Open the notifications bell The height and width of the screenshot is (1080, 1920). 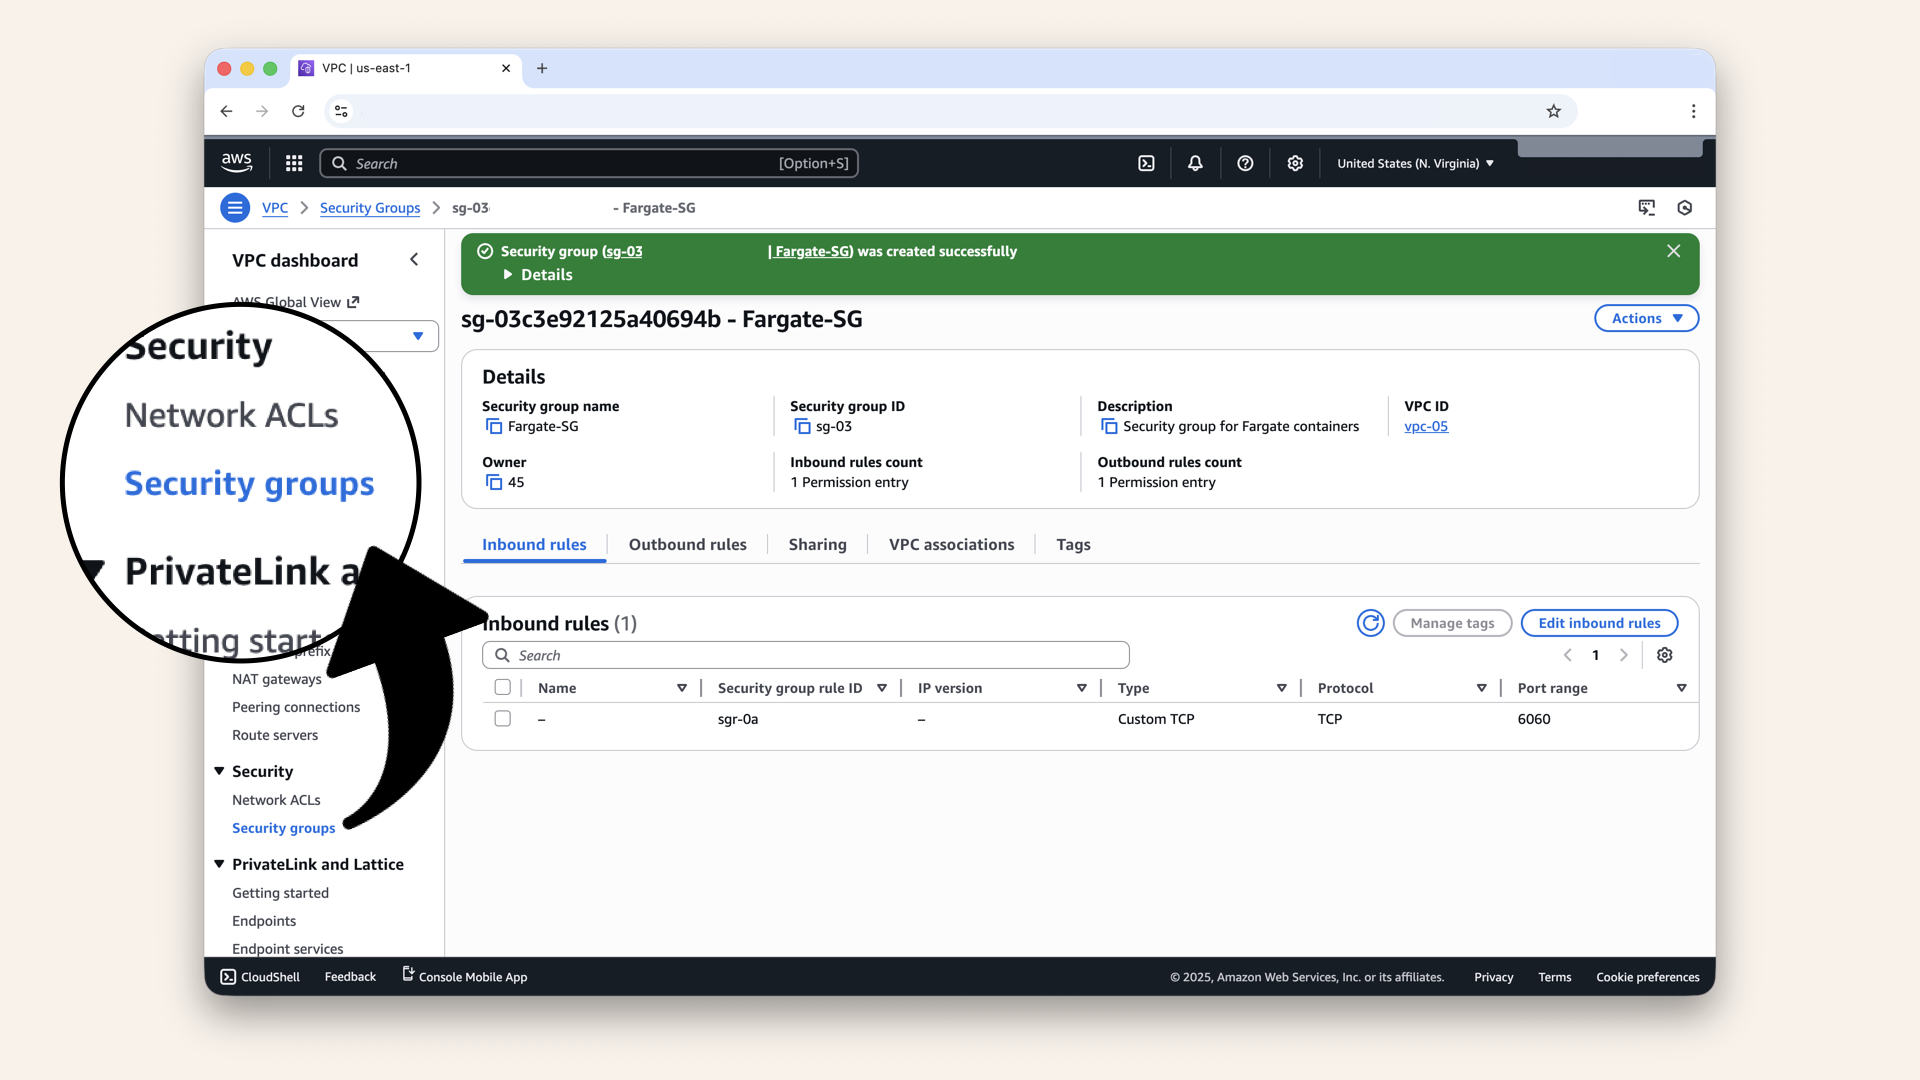[x=1195, y=163]
